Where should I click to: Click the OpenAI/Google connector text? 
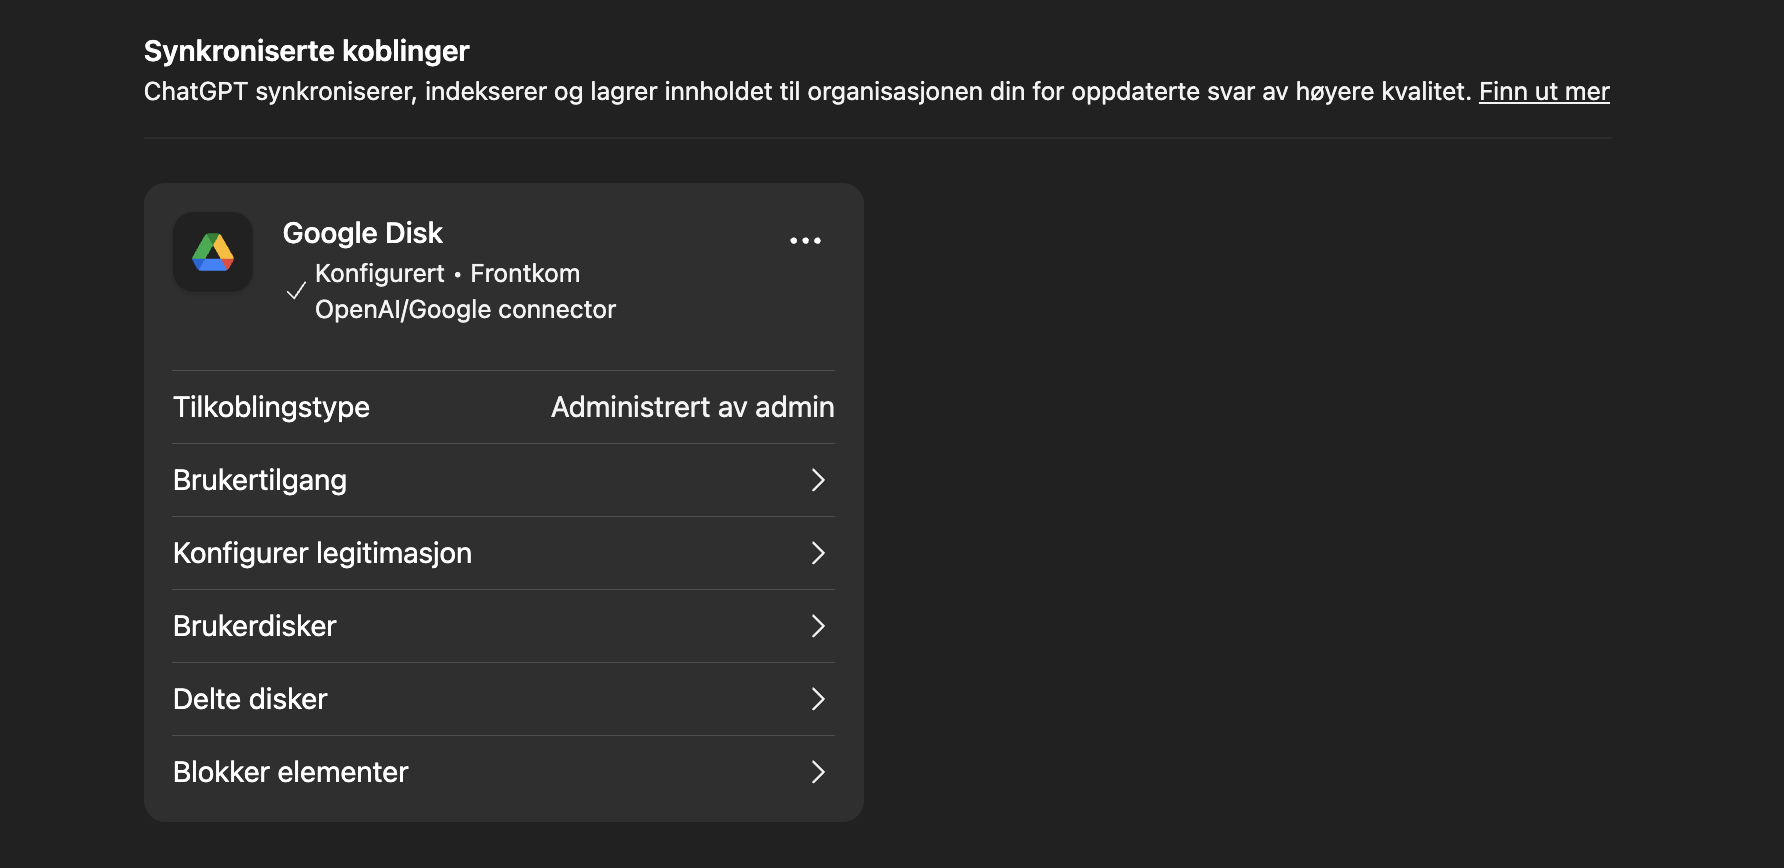coord(465,310)
